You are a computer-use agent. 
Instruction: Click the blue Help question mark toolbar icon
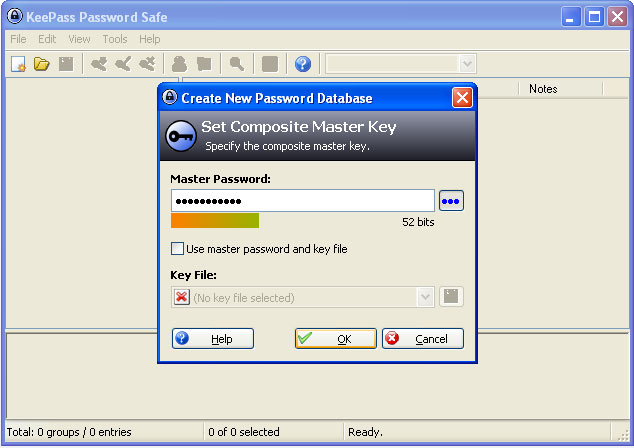point(303,64)
